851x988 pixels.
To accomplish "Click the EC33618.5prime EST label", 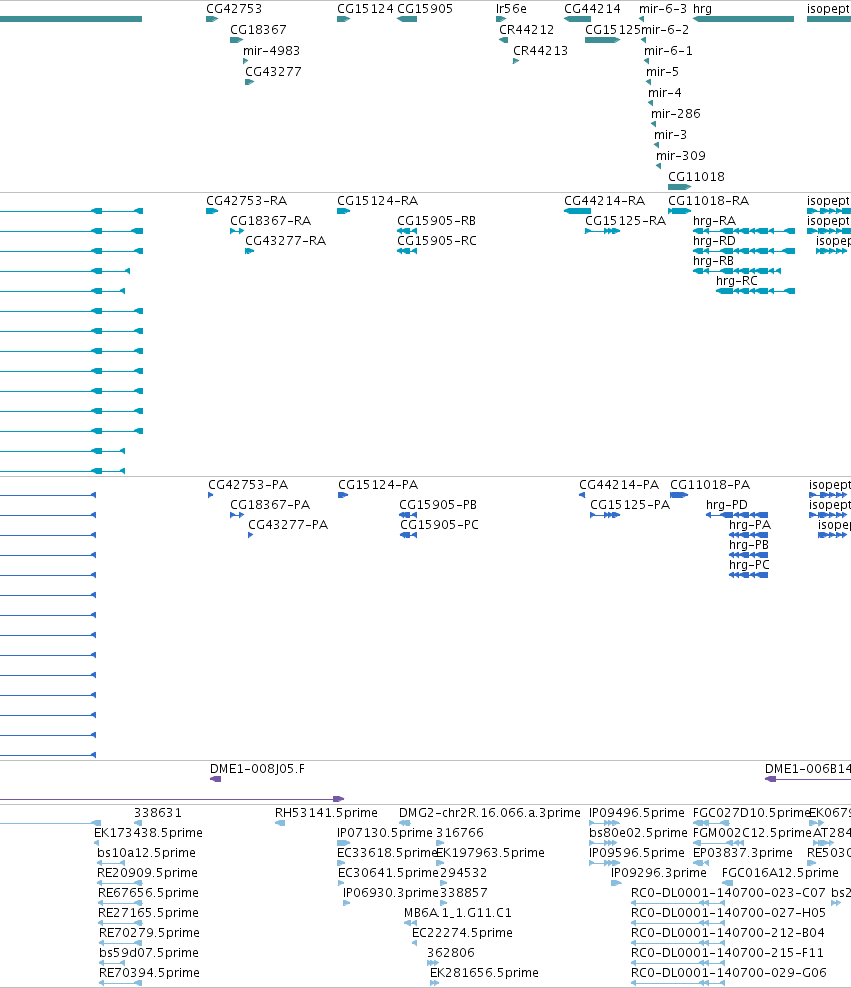I will click(x=386, y=853).
